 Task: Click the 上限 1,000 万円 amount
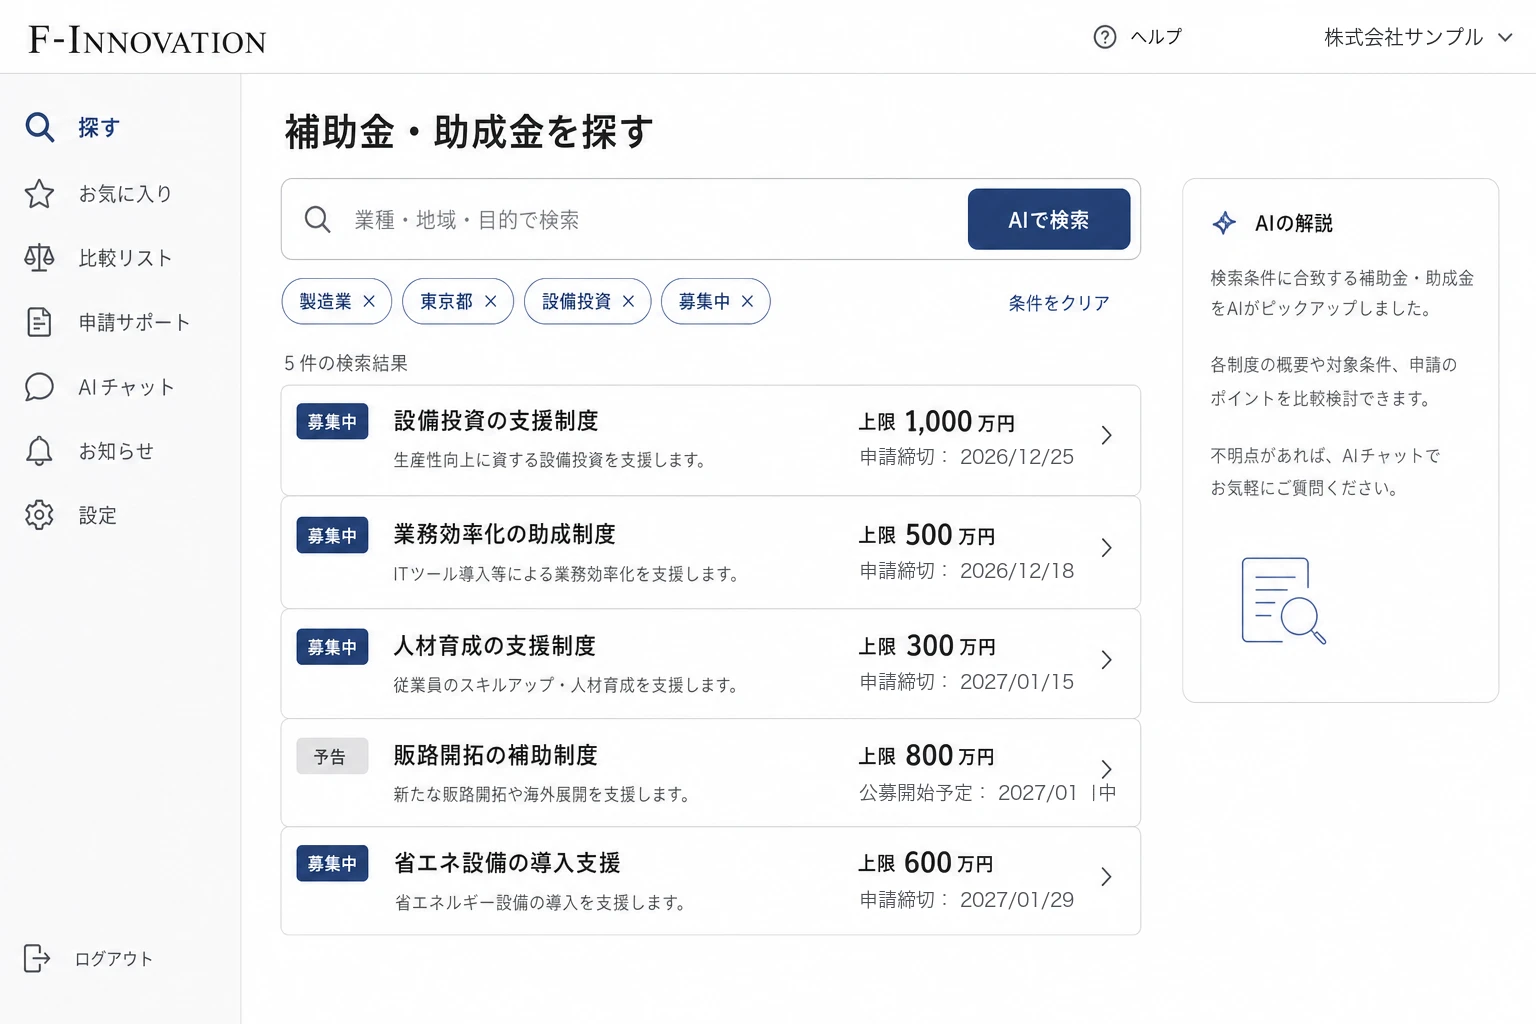click(x=936, y=421)
